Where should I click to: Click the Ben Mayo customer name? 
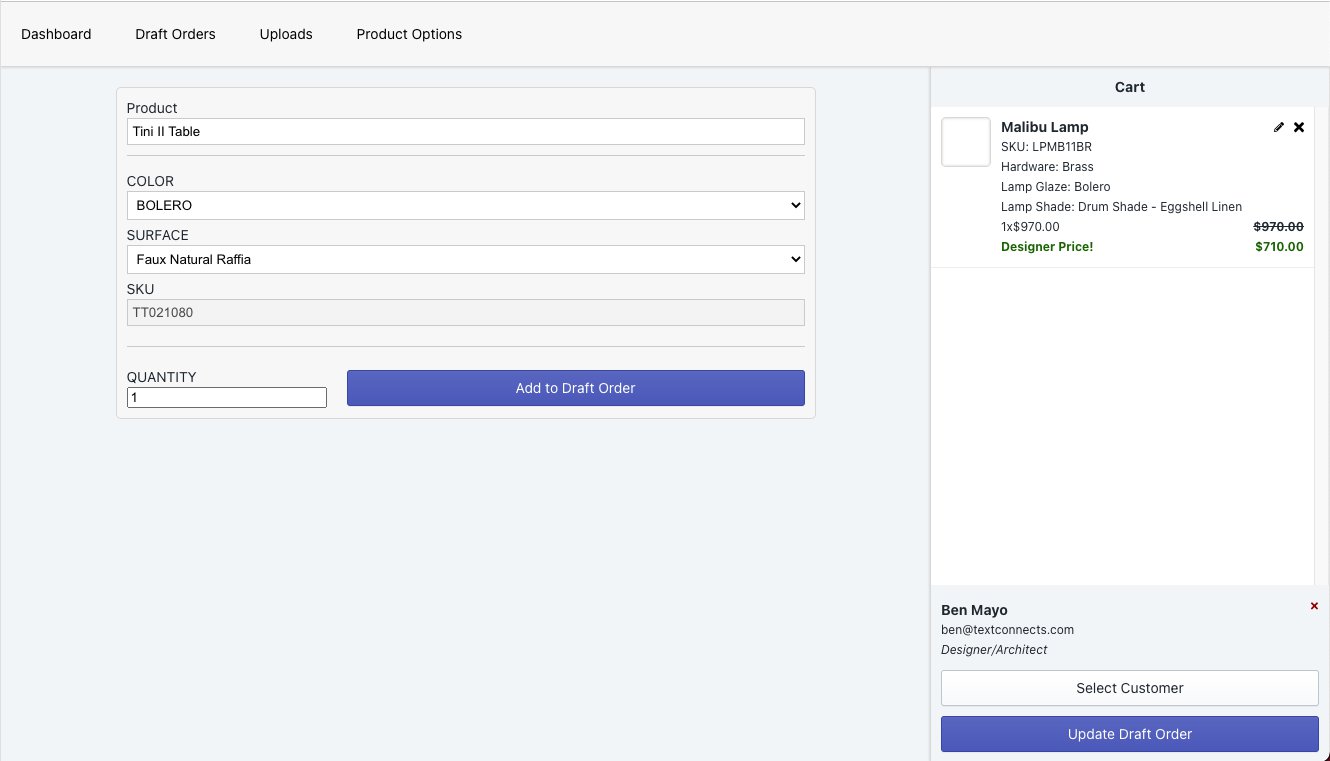(x=974, y=610)
